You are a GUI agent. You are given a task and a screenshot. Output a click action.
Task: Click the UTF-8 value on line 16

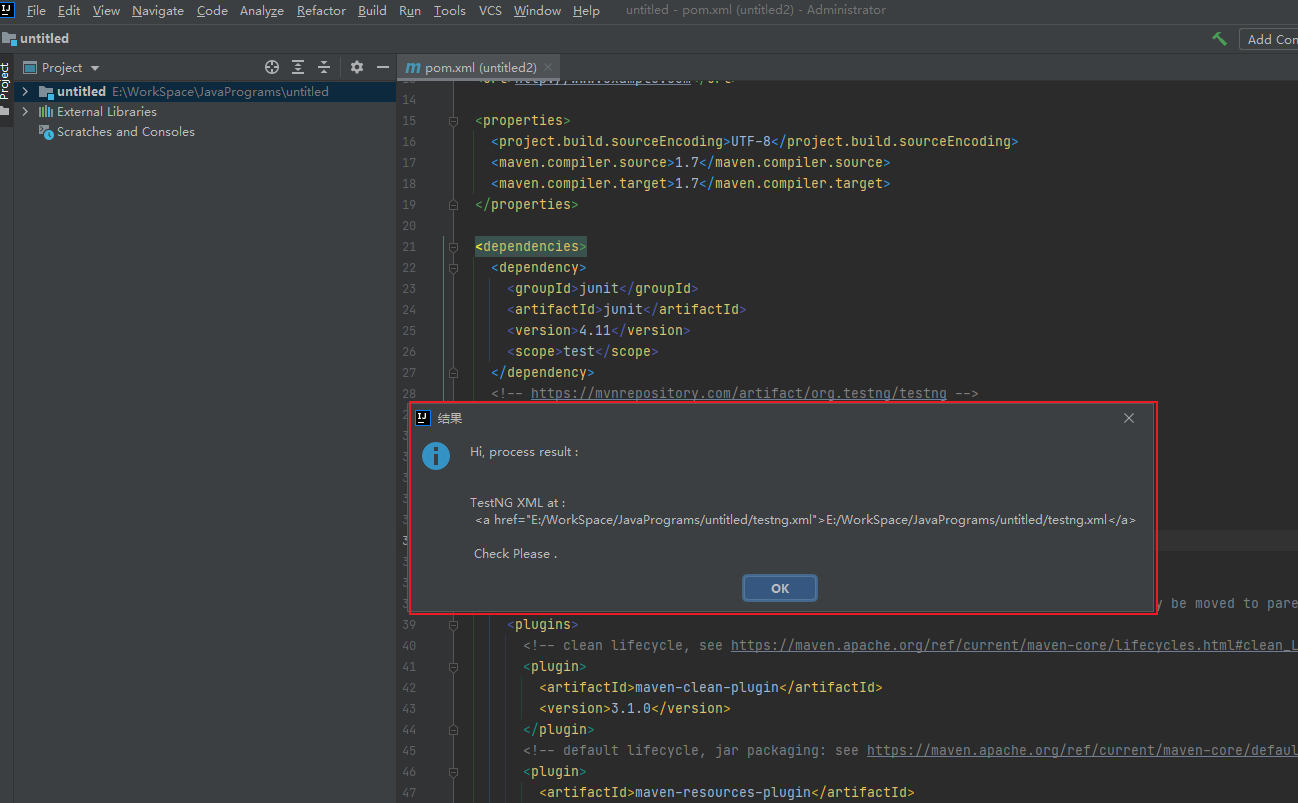tap(750, 141)
